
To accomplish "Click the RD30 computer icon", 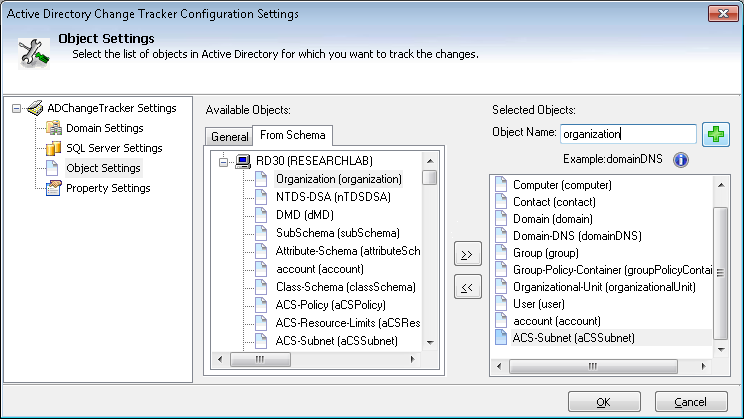I will coord(243,161).
